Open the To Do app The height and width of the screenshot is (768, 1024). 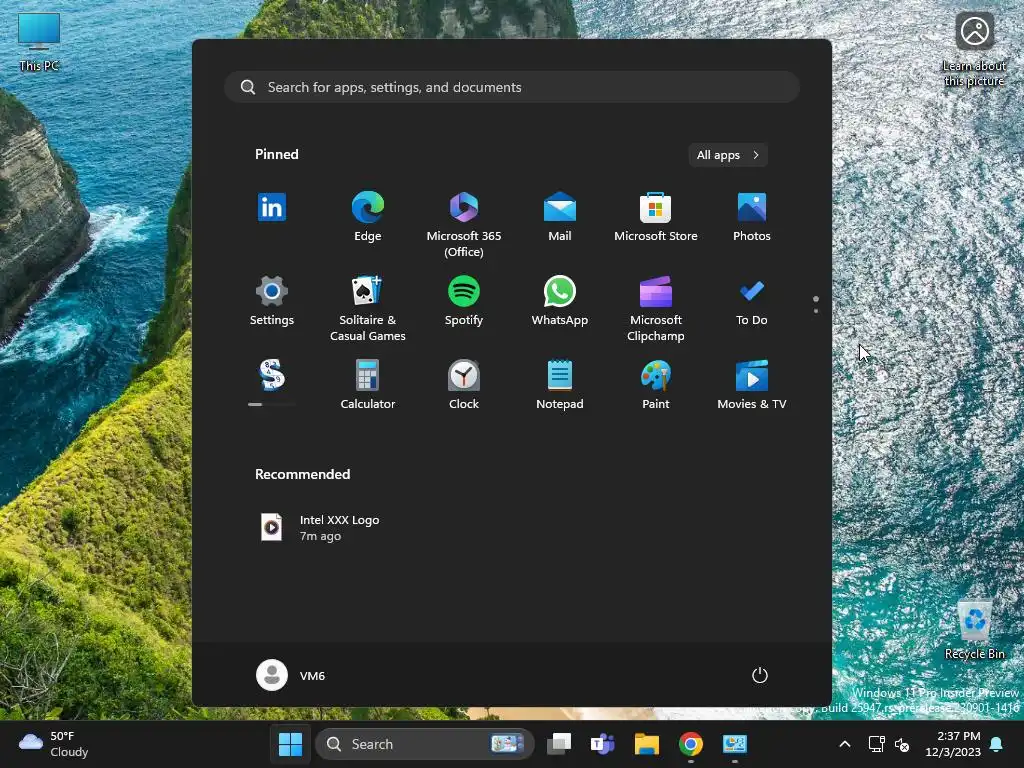click(752, 301)
